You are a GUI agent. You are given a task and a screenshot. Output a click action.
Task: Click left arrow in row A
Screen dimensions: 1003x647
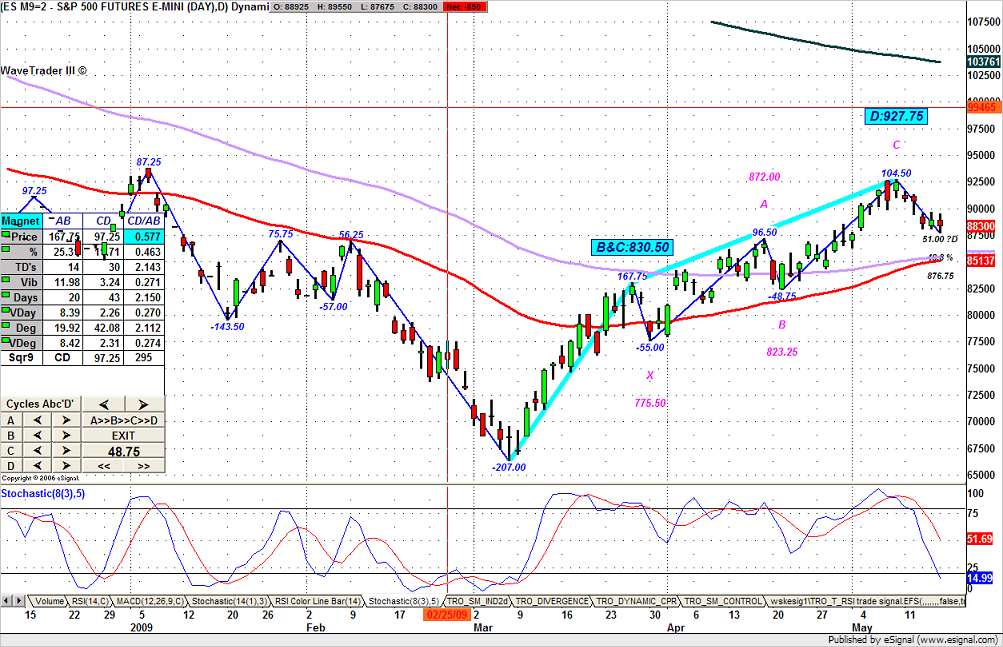pos(37,421)
